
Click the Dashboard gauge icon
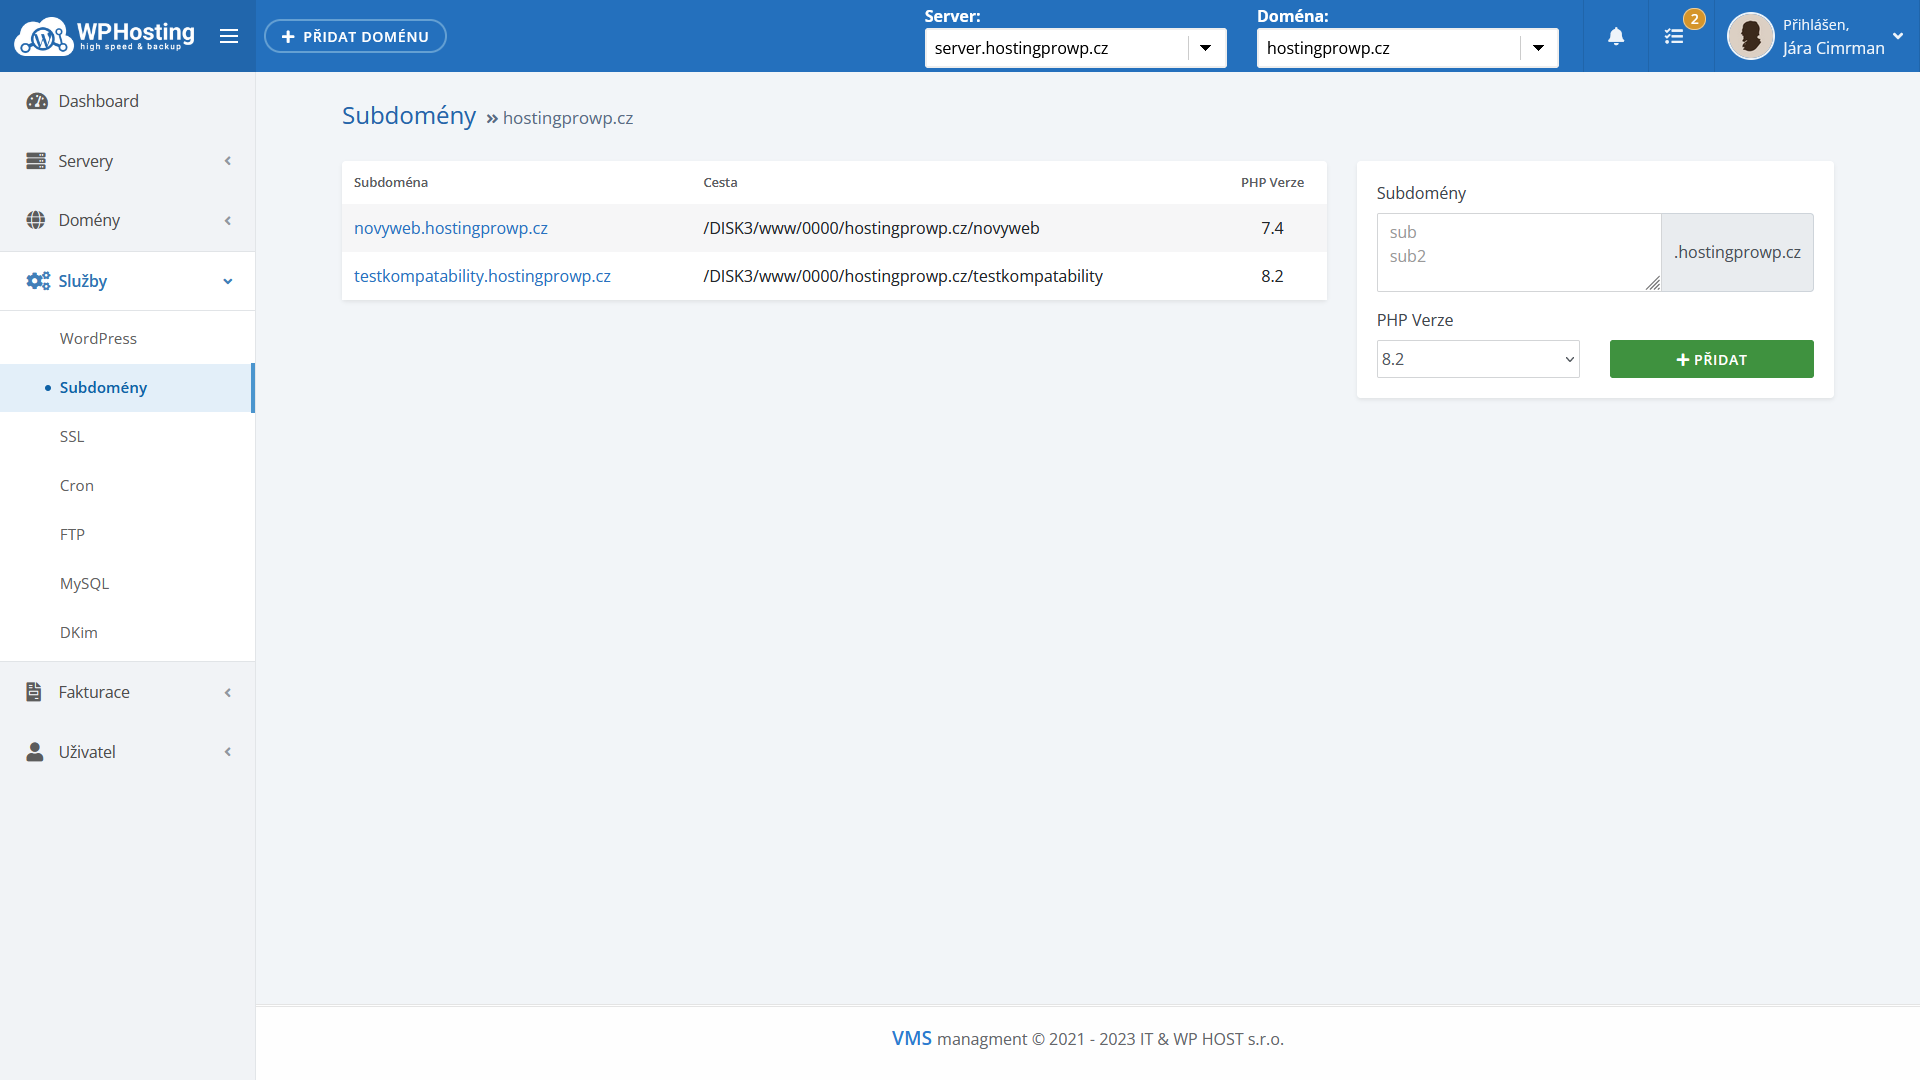[x=37, y=101]
